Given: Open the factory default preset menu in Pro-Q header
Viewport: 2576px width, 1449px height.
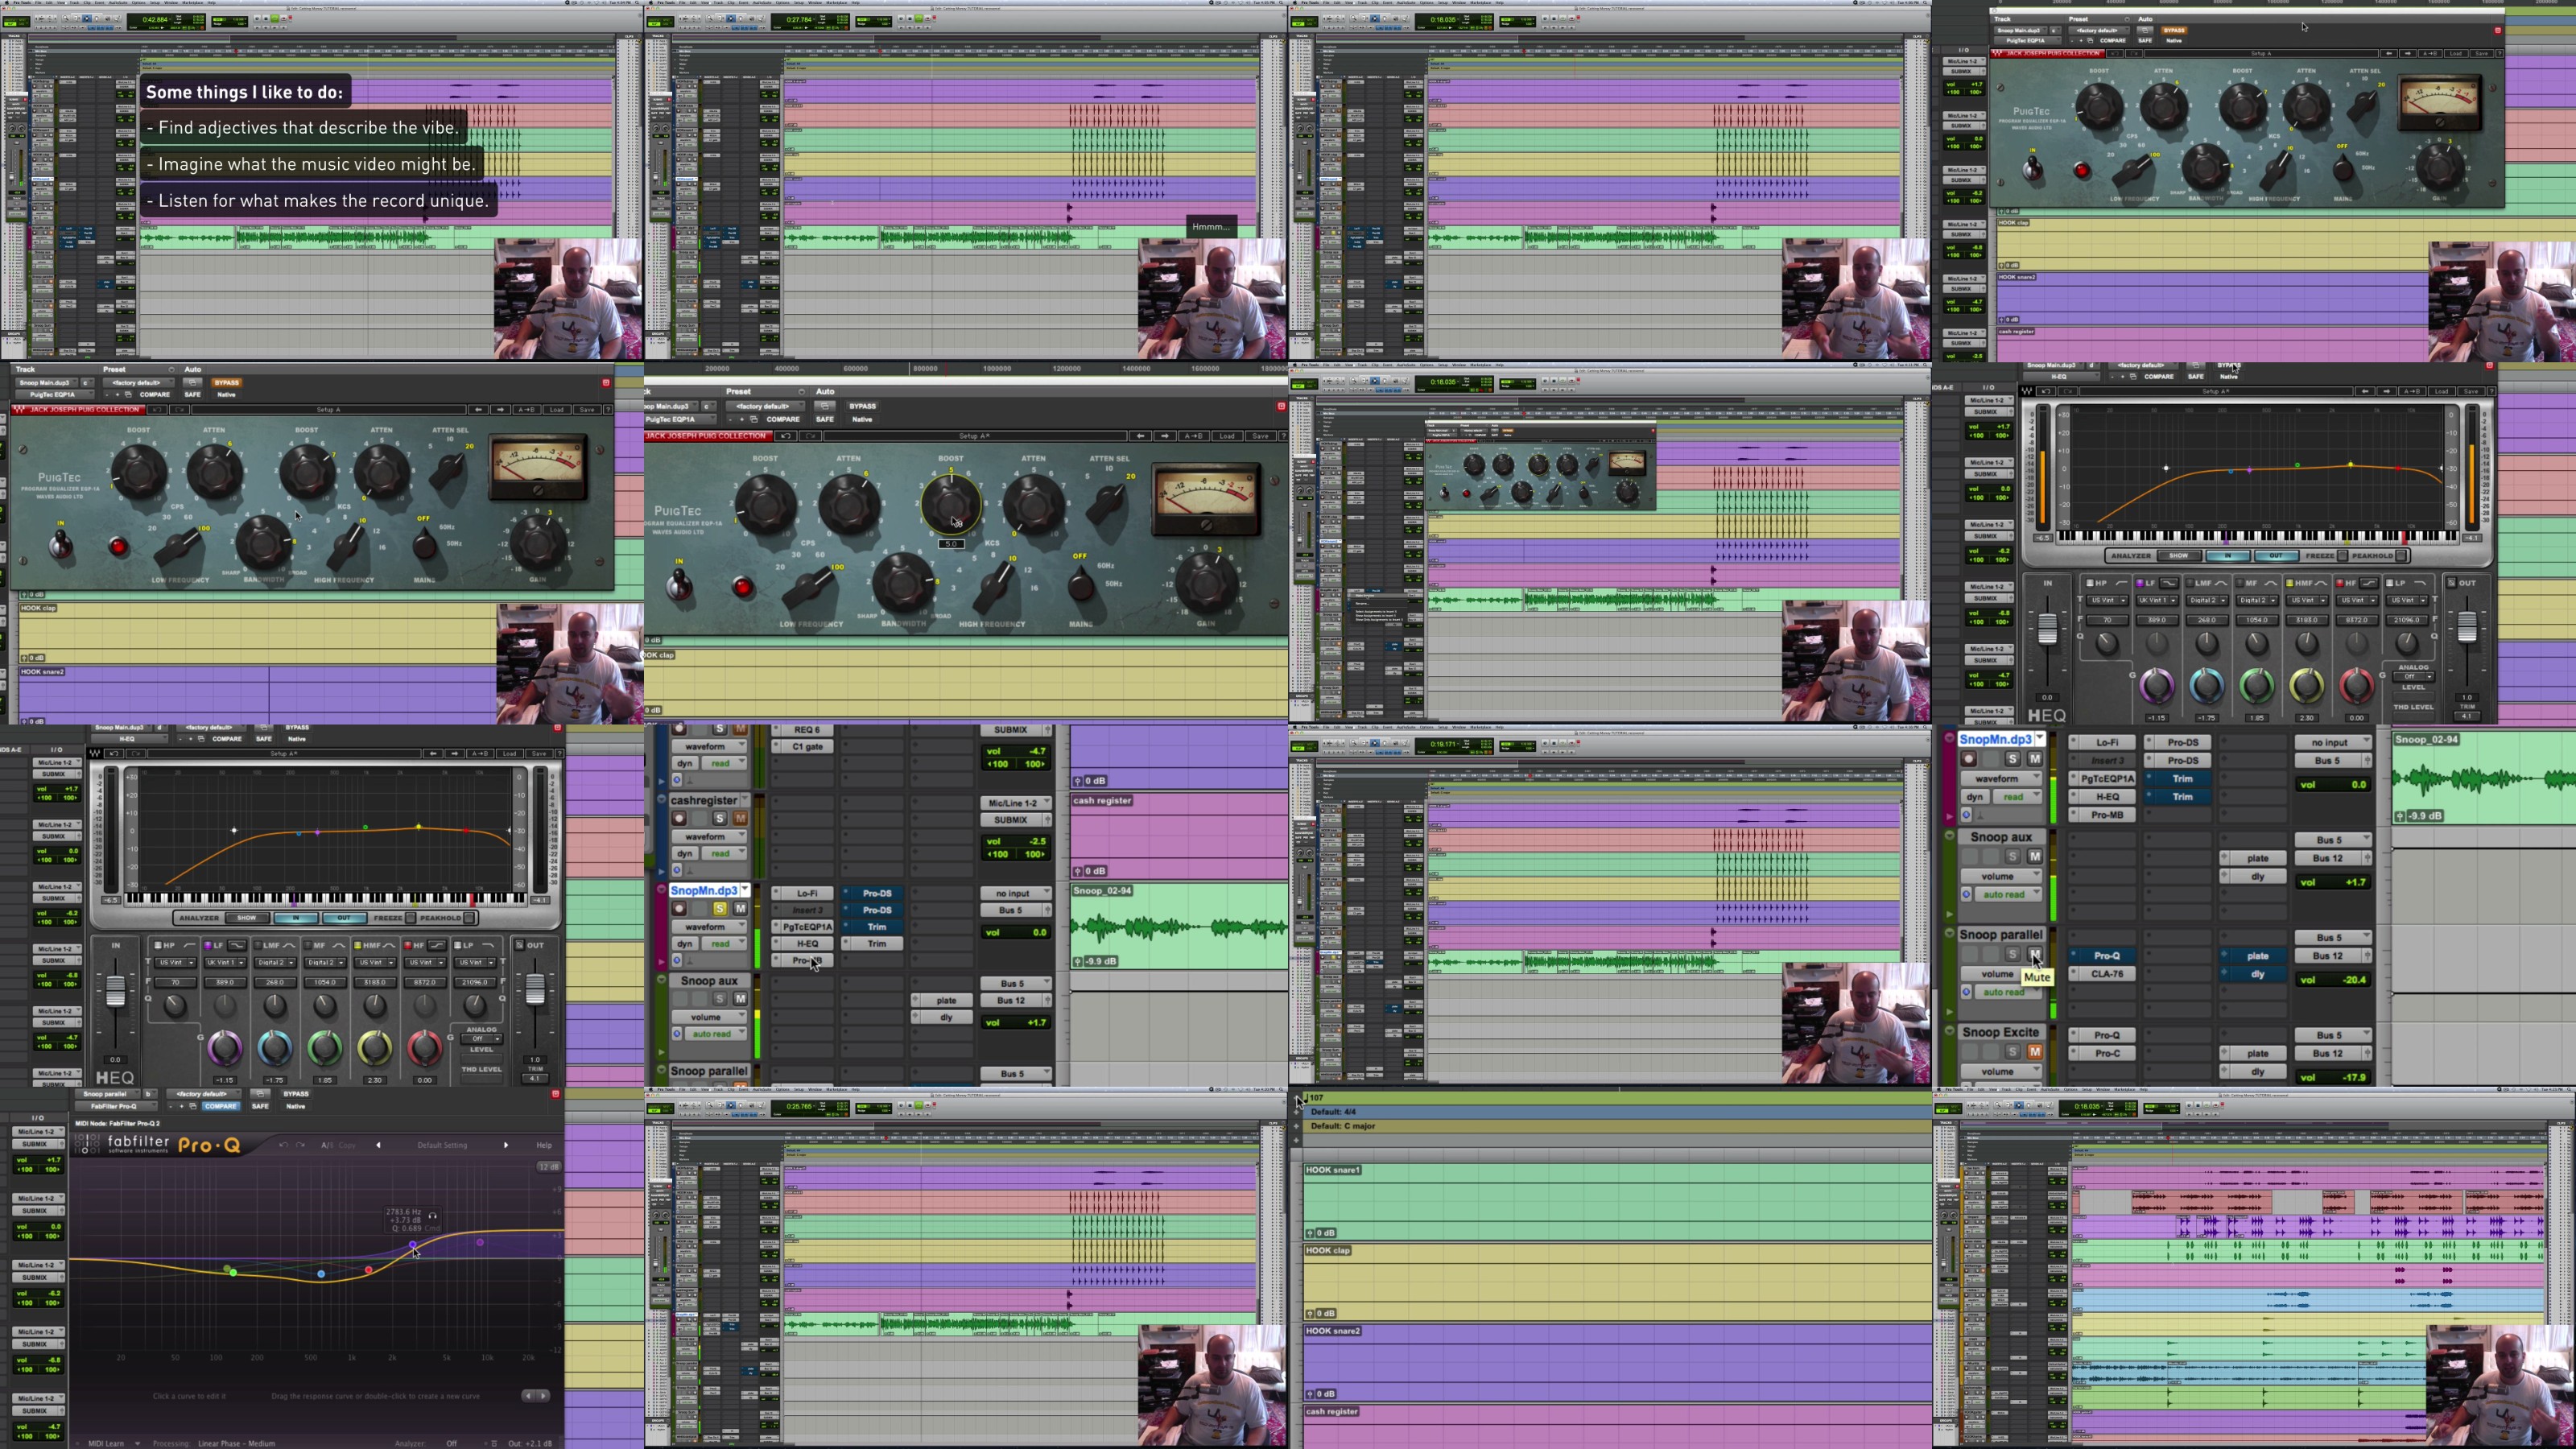Looking at the screenshot, I should 203,1093.
